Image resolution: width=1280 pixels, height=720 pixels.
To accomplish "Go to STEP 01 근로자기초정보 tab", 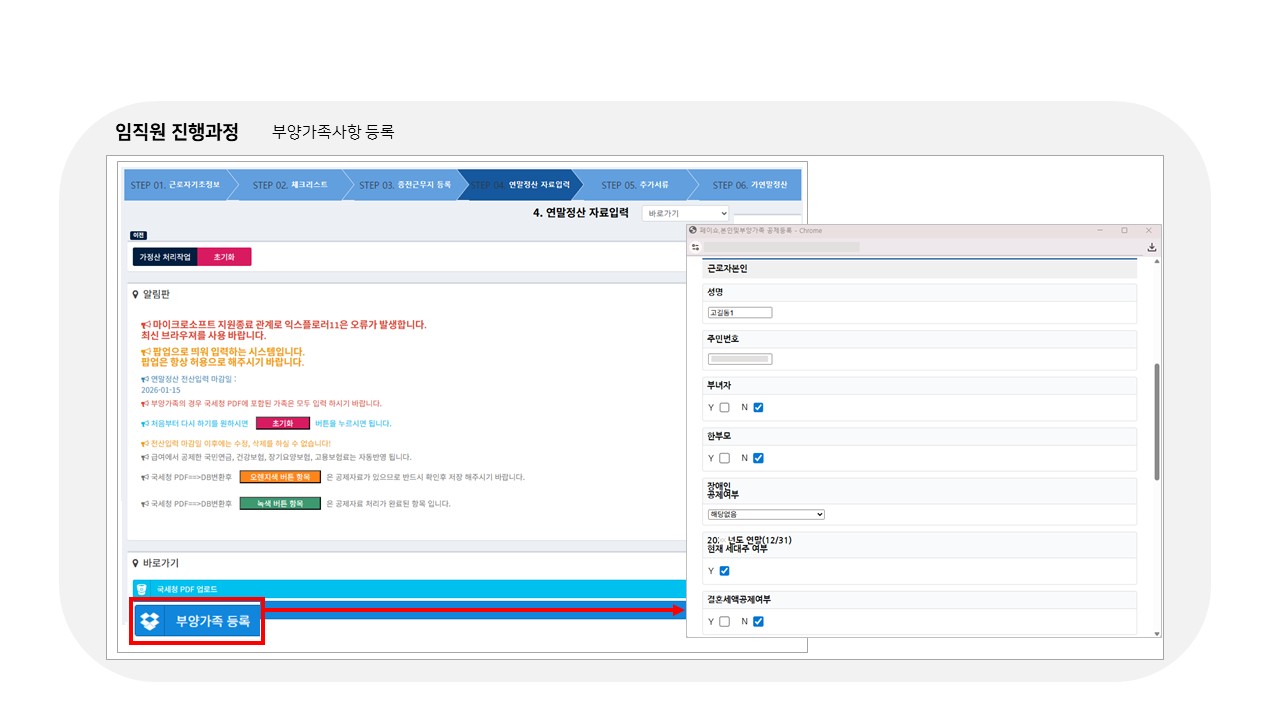I will 176,185.
